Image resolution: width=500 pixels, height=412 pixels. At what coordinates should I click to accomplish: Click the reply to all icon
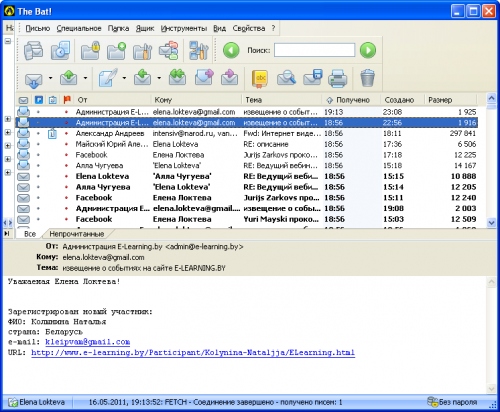[x=177, y=78]
